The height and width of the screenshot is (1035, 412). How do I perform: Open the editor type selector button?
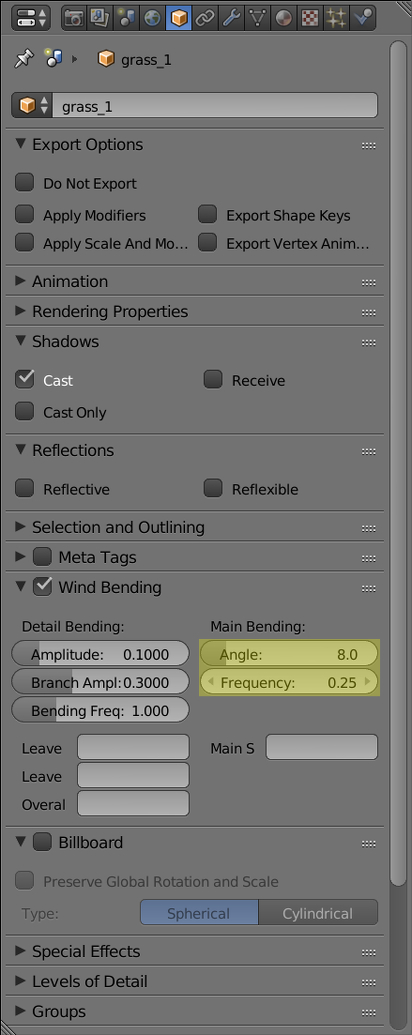coord(31,18)
